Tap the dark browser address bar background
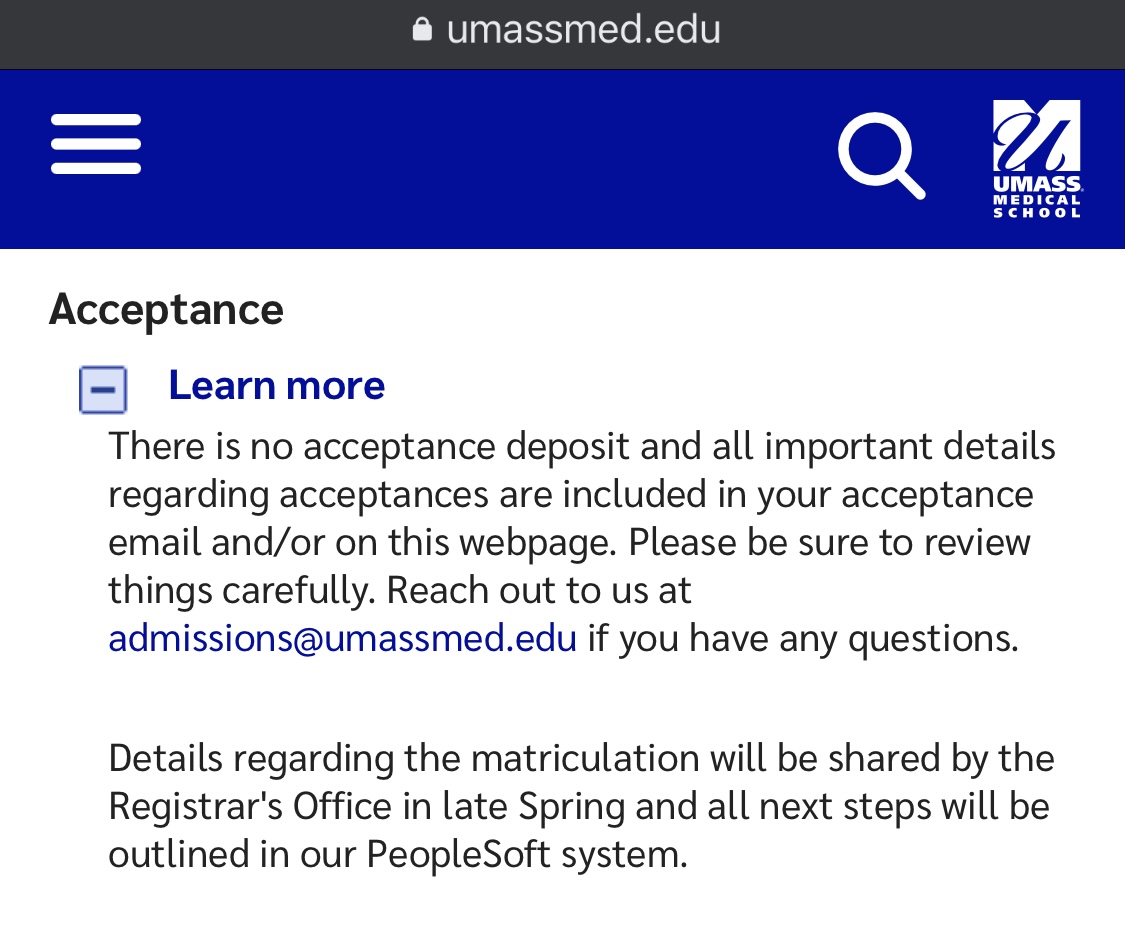This screenshot has height=951, width=1125. [562, 34]
